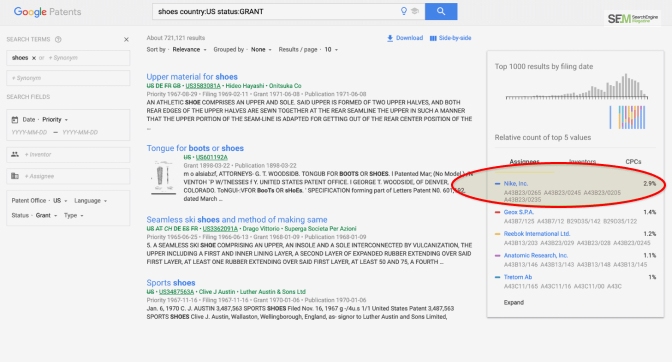
Task: Select Anatomic Research, Inc. assignee
Action: [x=536, y=255]
